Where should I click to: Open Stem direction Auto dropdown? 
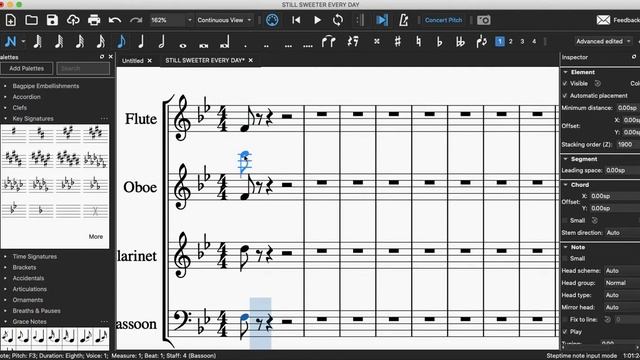(622, 233)
